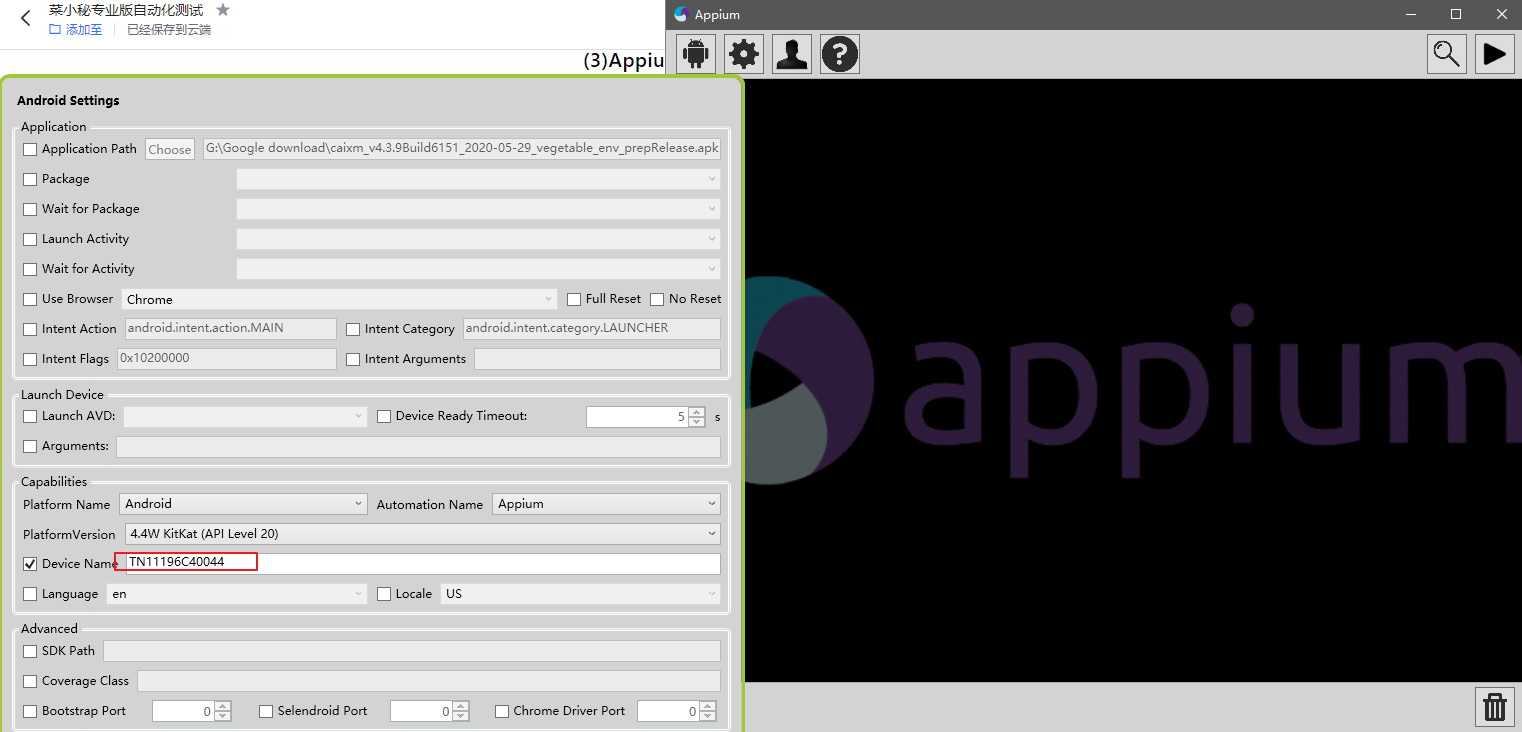The height and width of the screenshot is (732, 1522).
Task: Expand the Wait for Activity dropdown
Action: coord(478,269)
